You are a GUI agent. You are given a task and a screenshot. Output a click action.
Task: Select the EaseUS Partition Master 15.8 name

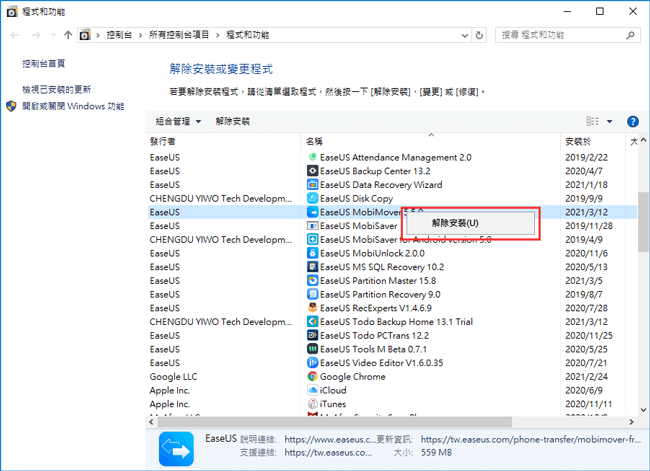[x=378, y=281]
